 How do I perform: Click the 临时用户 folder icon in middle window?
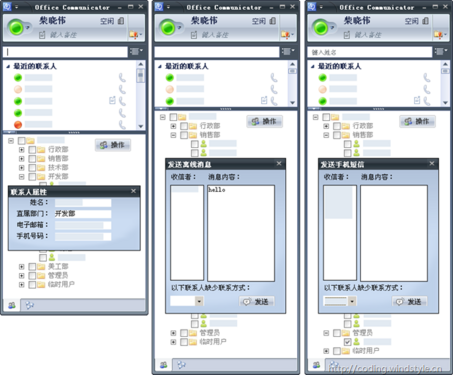(193, 342)
